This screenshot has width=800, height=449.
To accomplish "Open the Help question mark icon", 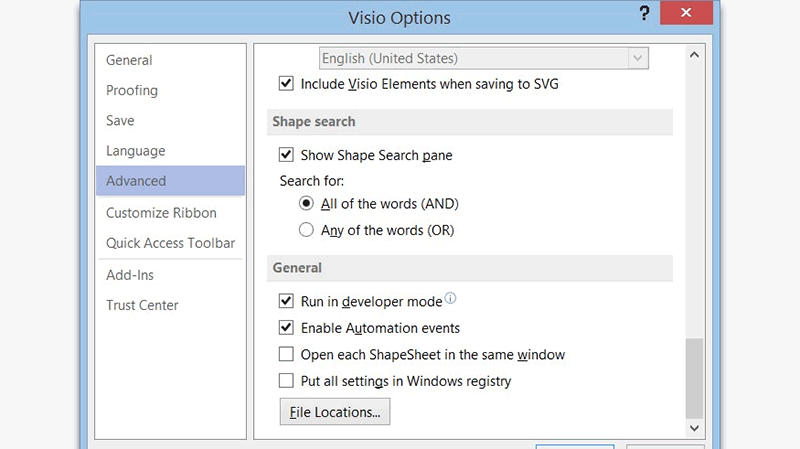I will click(x=644, y=13).
